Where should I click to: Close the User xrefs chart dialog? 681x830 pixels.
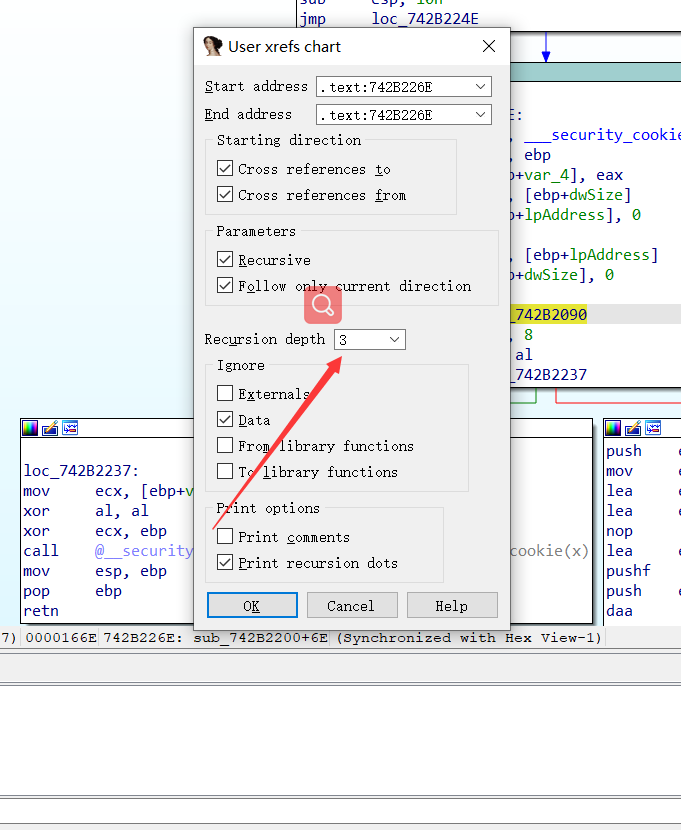pyautogui.click(x=489, y=46)
